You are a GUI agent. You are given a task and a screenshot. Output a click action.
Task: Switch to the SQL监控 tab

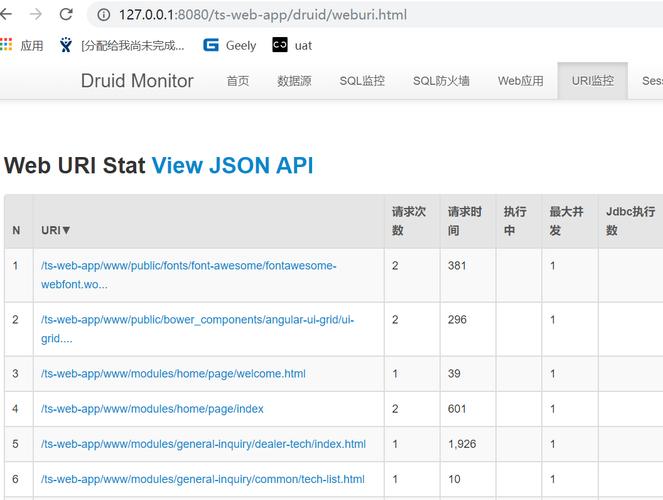[x=362, y=81]
